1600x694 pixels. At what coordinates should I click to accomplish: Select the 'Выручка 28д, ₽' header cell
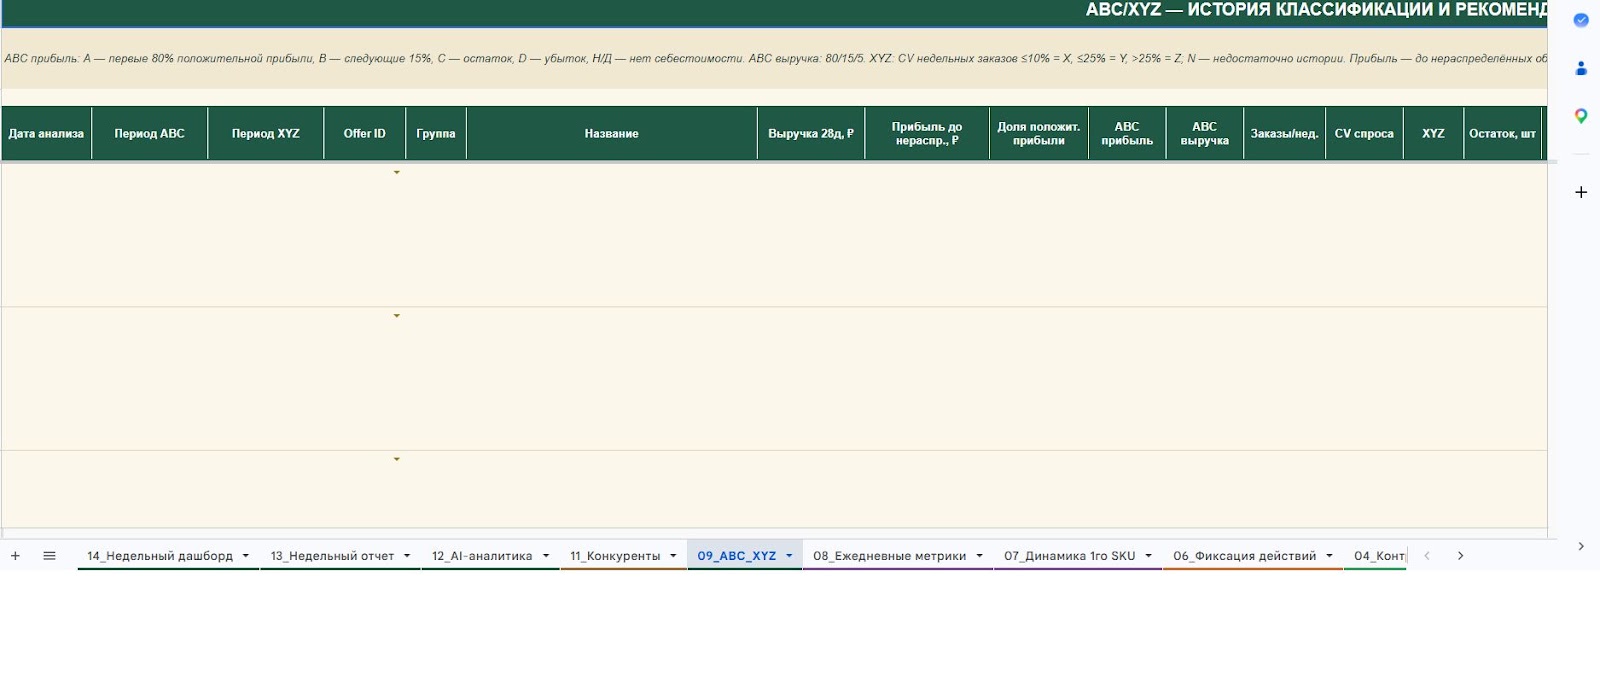(811, 133)
